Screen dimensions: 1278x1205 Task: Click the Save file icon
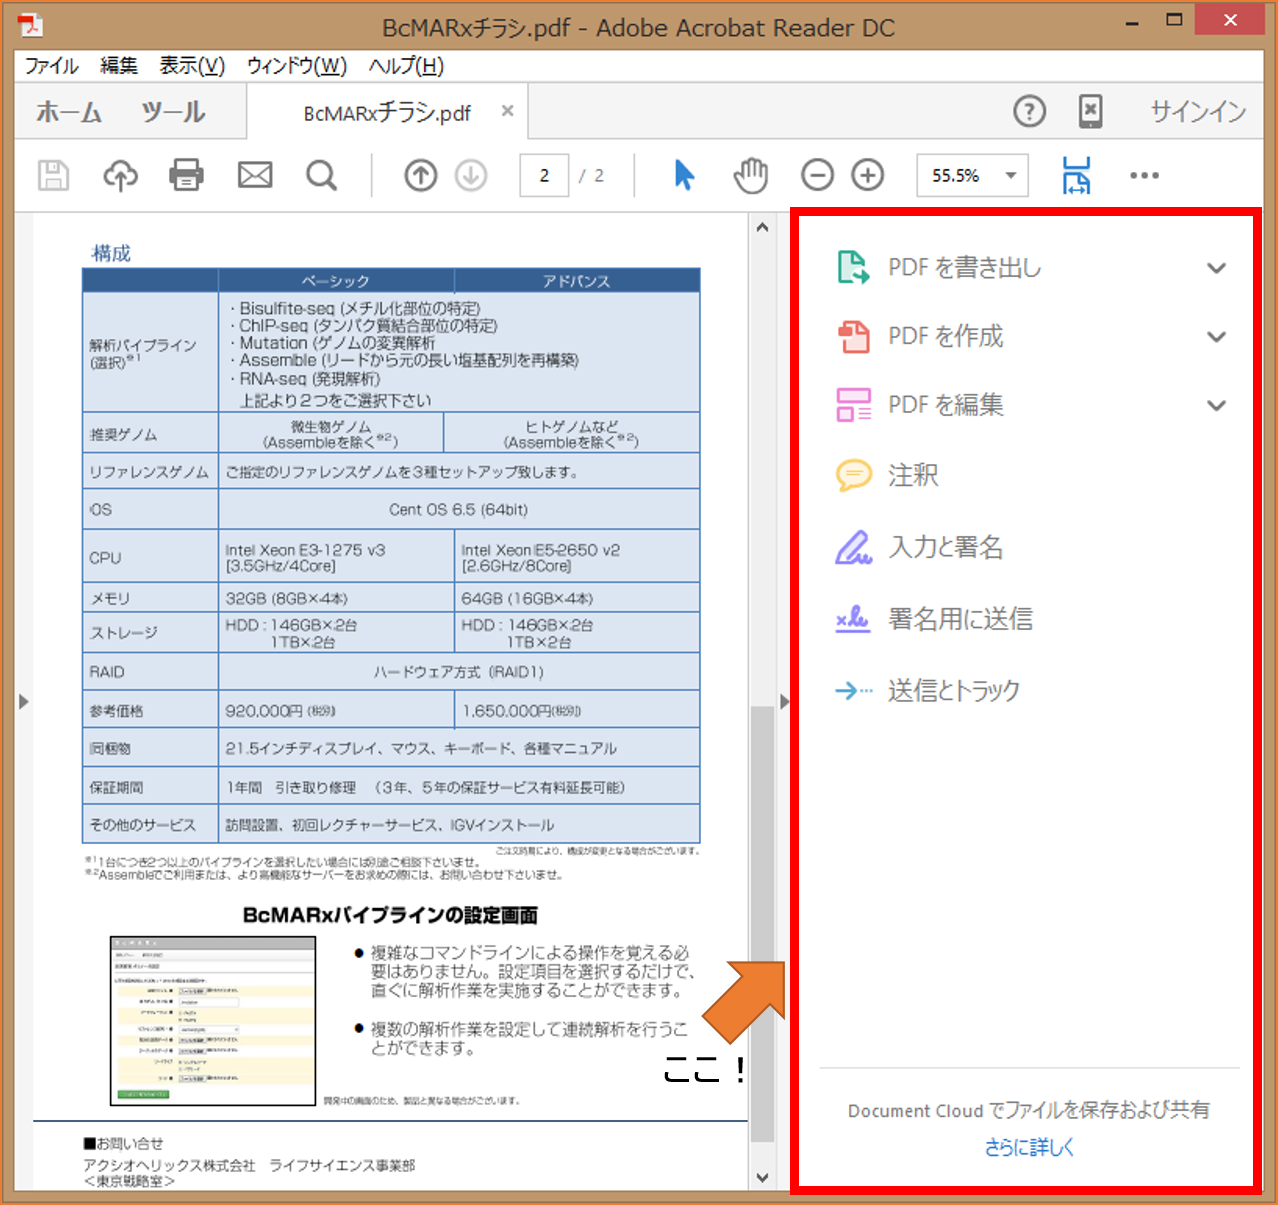click(x=53, y=176)
